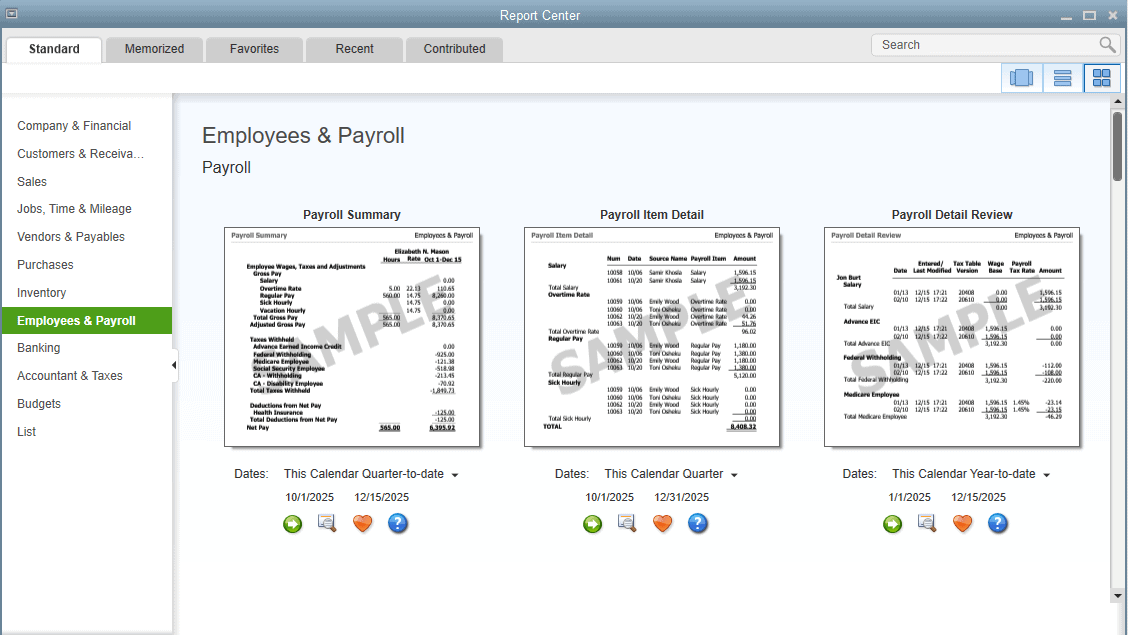This screenshot has height=635, width=1129.
Task: Open help for Payroll Detail Review
Action: pyautogui.click(x=998, y=523)
